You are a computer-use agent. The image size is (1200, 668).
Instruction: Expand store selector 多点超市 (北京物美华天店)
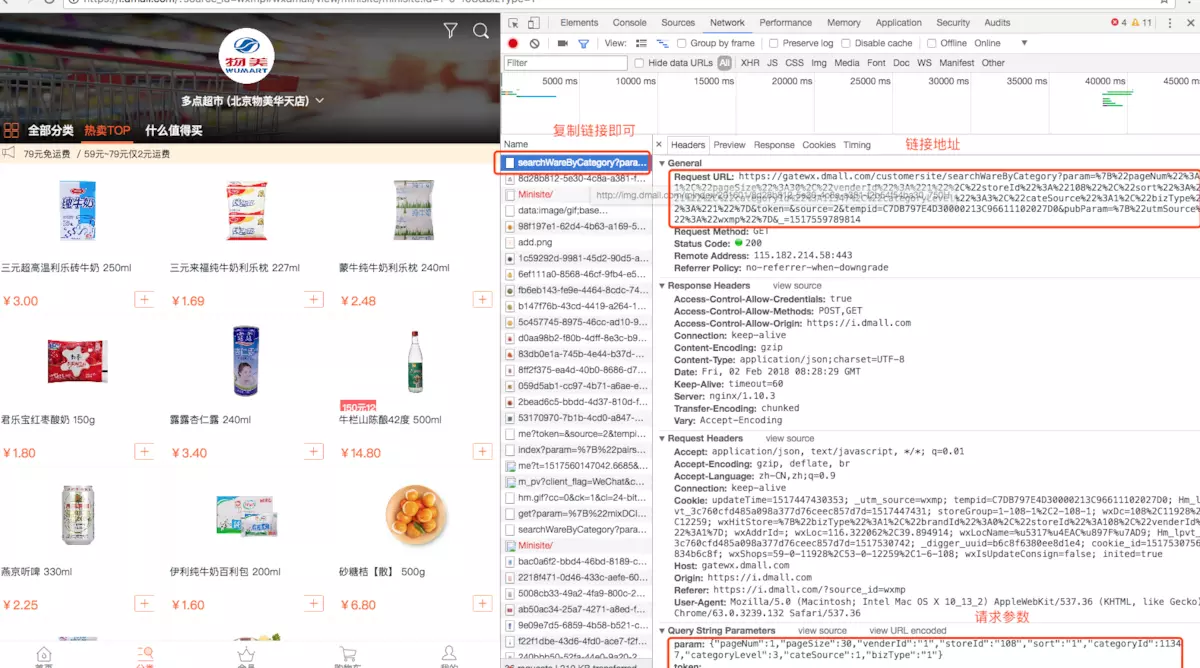pyautogui.click(x=252, y=101)
